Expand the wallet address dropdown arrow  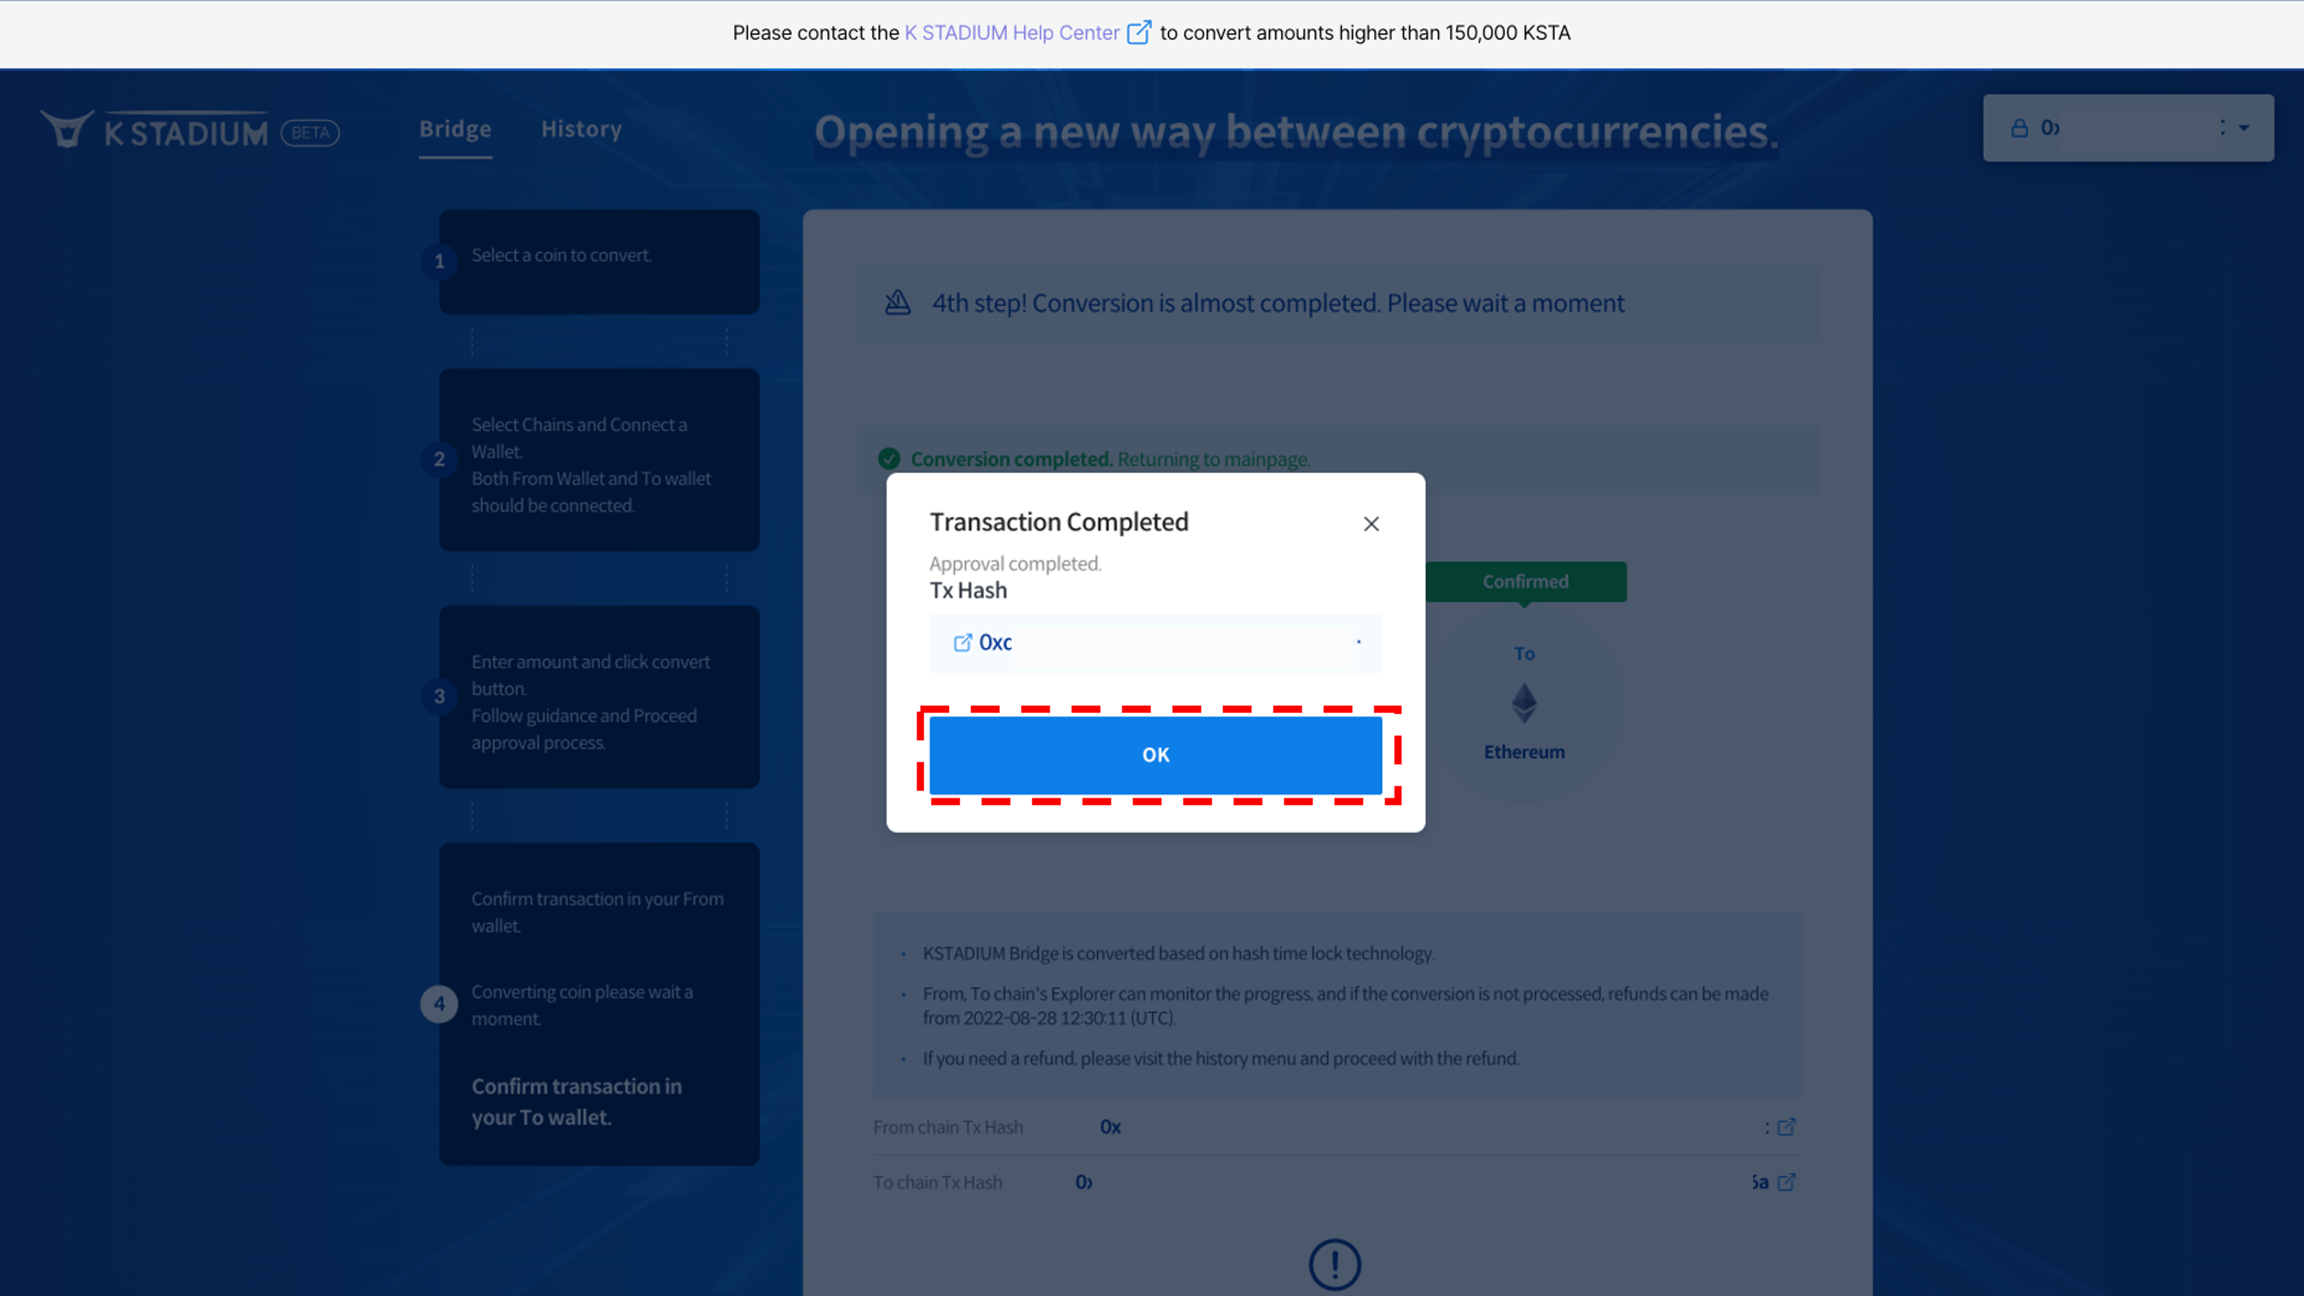[2244, 128]
